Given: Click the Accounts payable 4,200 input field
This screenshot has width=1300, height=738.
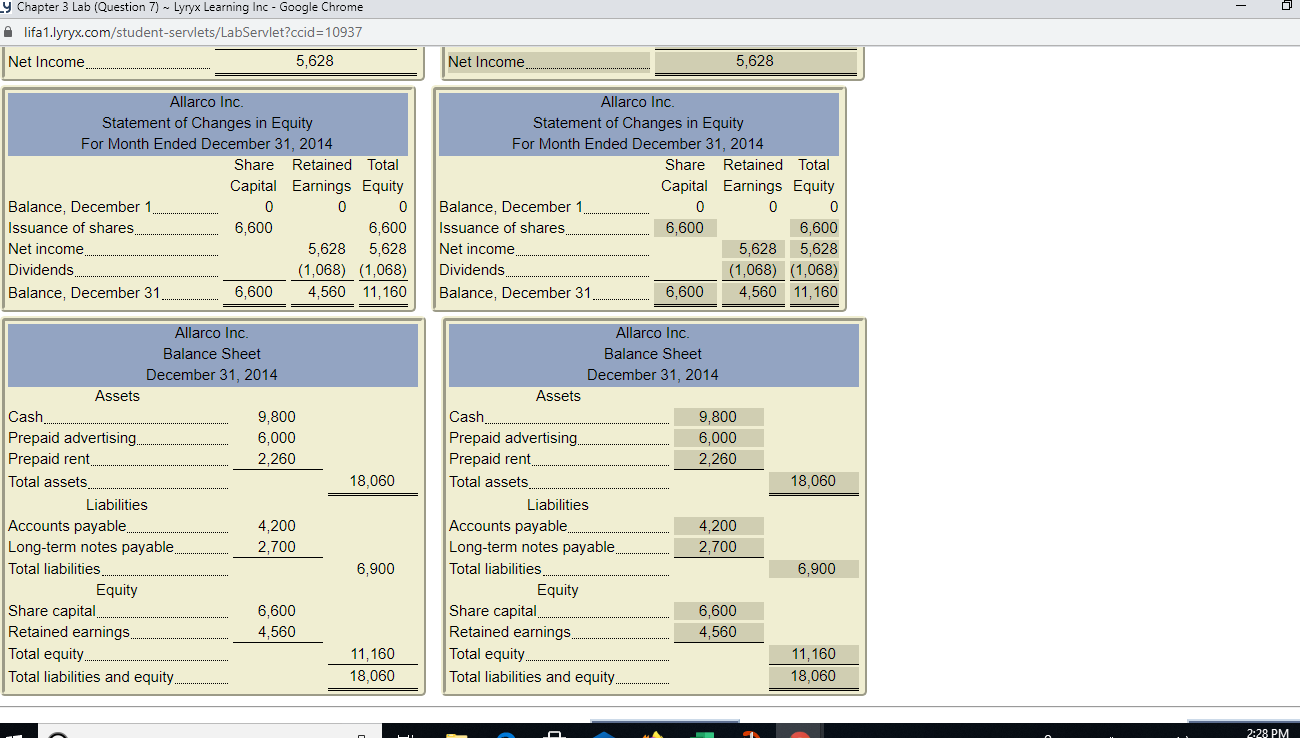Looking at the screenshot, I should (x=718, y=526).
